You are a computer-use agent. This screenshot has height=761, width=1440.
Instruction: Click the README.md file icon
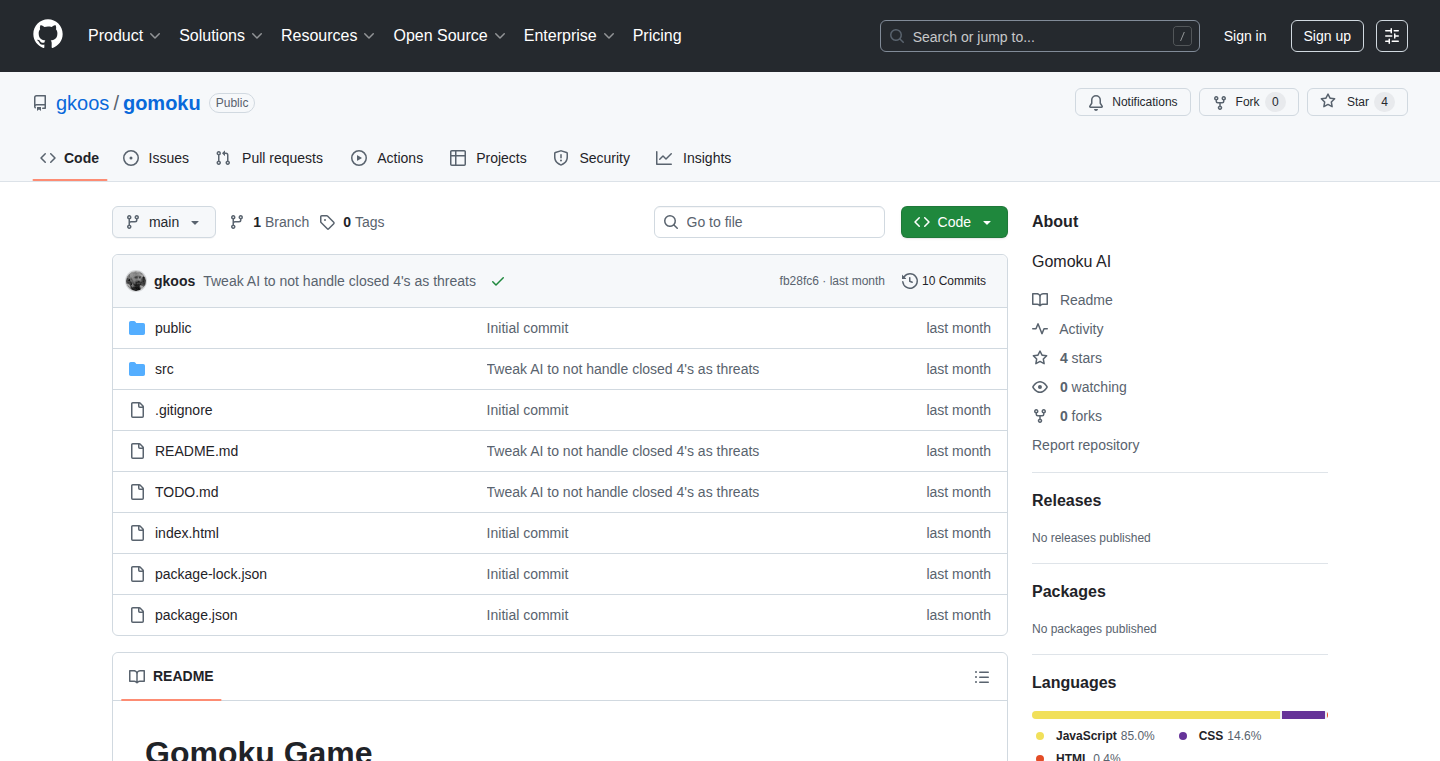point(137,451)
